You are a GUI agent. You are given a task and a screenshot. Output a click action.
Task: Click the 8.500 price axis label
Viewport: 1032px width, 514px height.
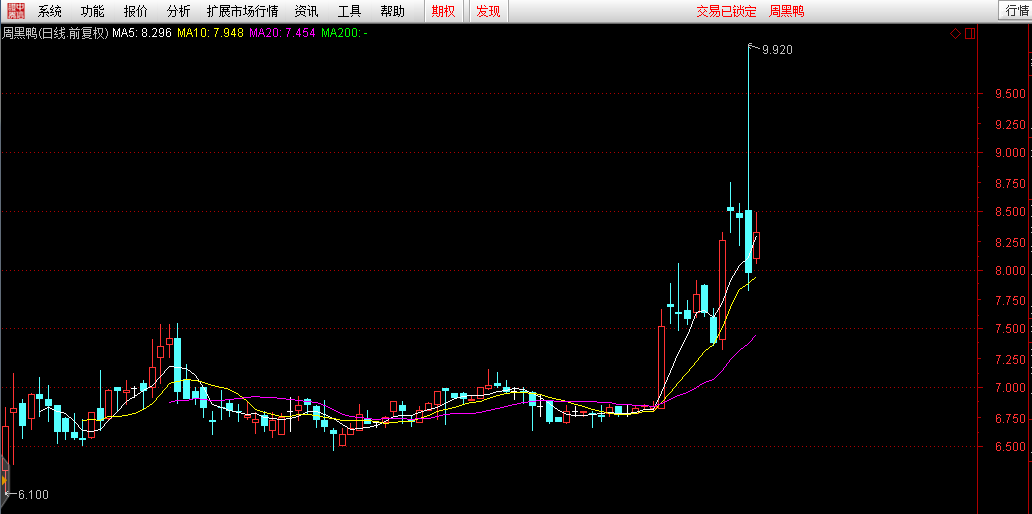(1010, 212)
